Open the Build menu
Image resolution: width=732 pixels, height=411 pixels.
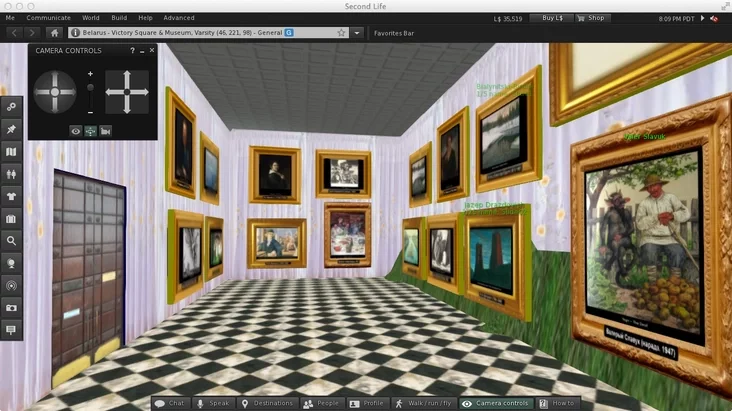click(x=119, y=18)
